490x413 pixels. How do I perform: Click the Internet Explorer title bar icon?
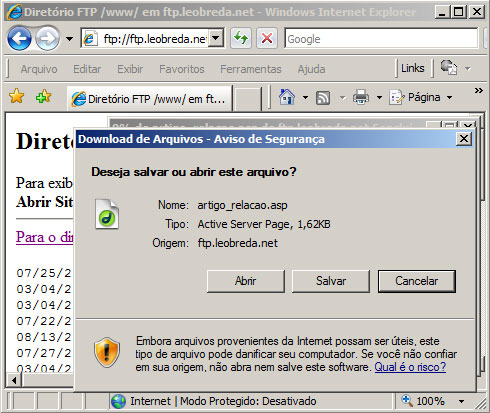[14, 12]
